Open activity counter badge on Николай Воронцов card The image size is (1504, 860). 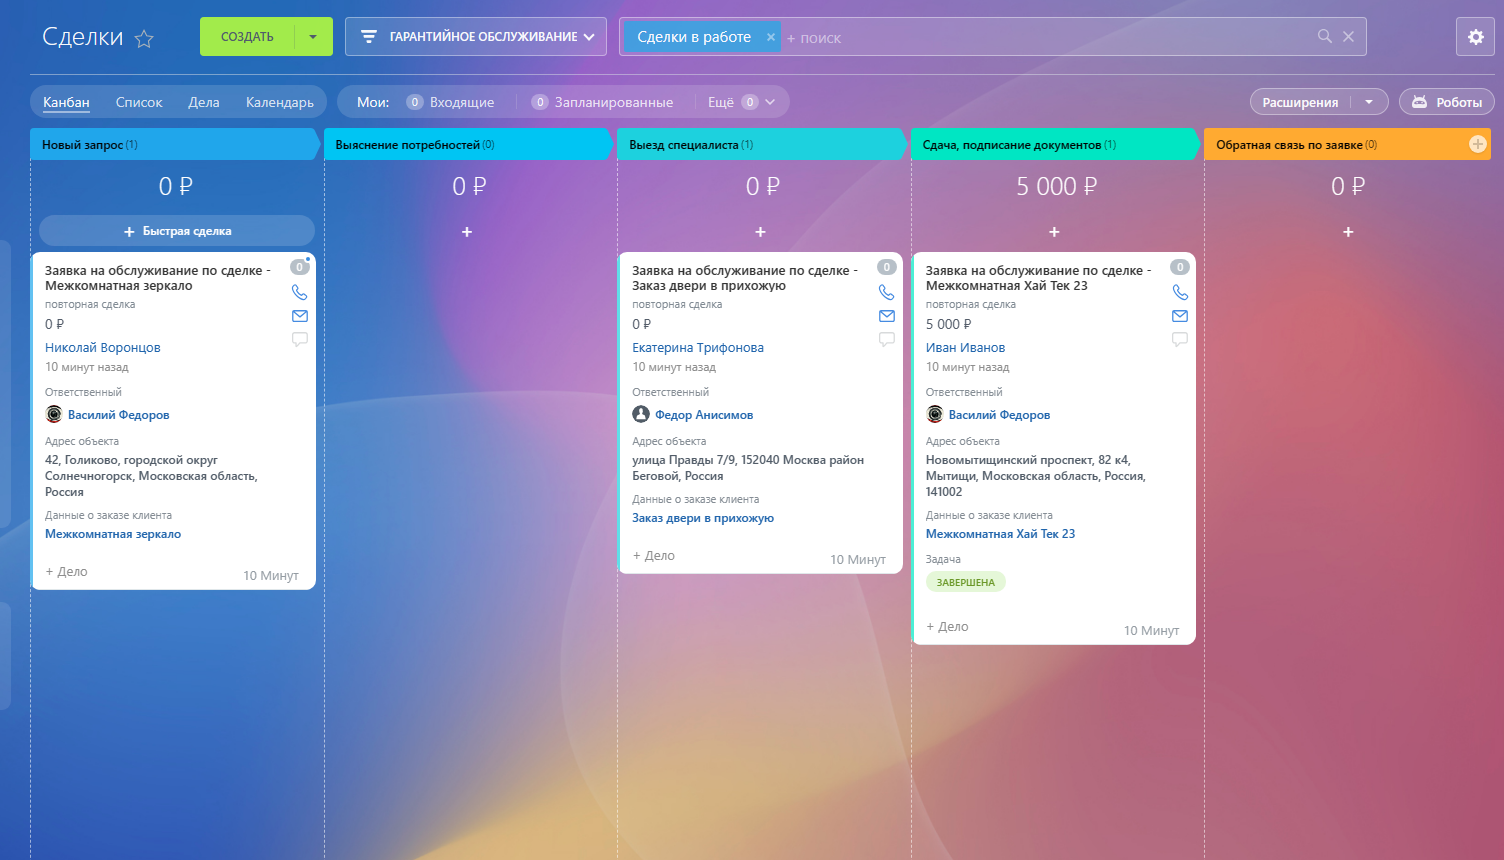click(x=299, y=267)
